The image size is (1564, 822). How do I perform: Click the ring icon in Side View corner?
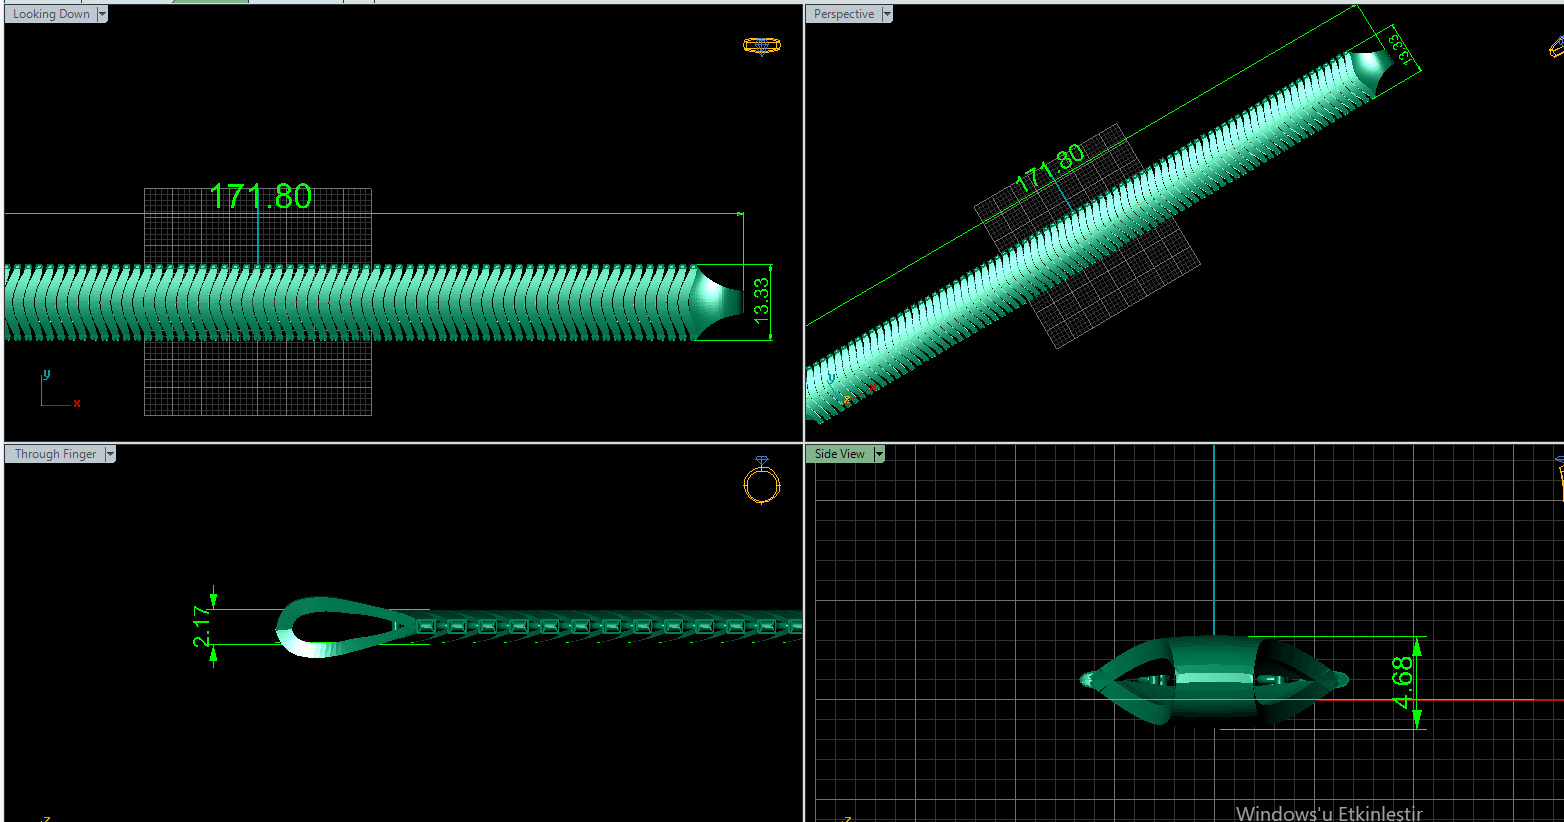(1560, 477)
